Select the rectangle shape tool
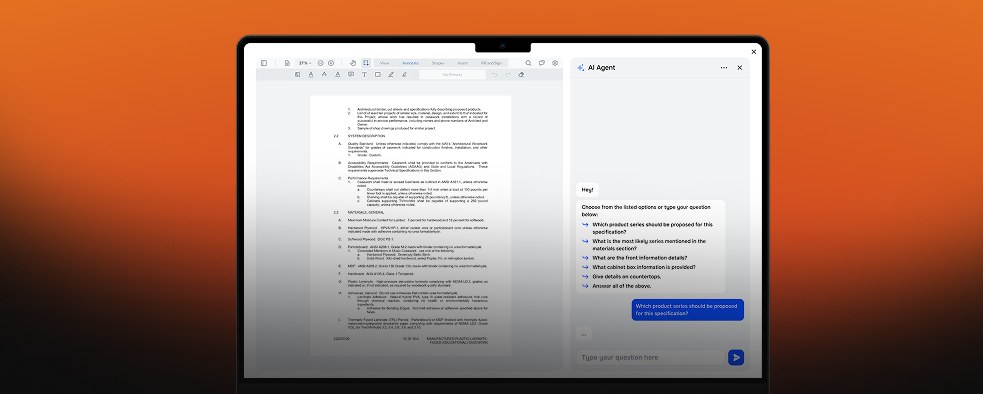 point(377,74)
